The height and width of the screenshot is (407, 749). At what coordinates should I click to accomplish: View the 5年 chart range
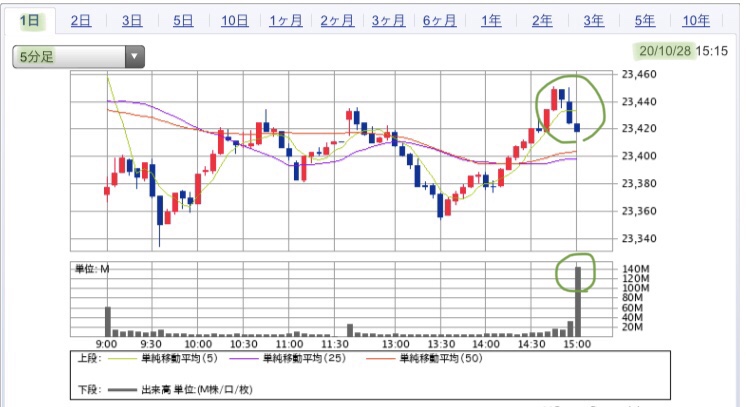(x=645, y=21)
